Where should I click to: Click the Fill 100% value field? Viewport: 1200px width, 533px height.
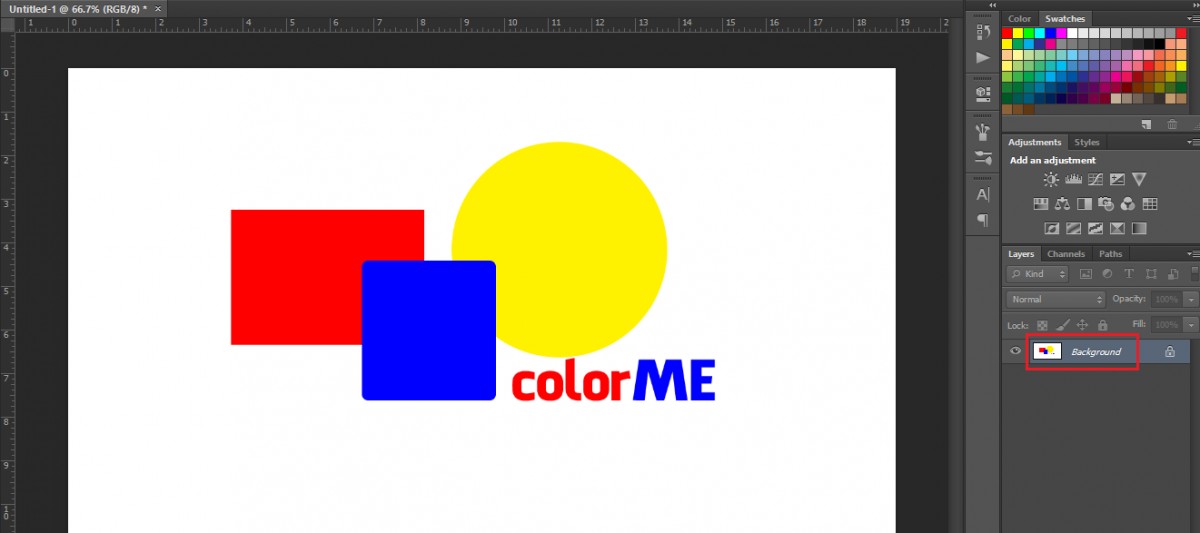tap(1166, 325)
